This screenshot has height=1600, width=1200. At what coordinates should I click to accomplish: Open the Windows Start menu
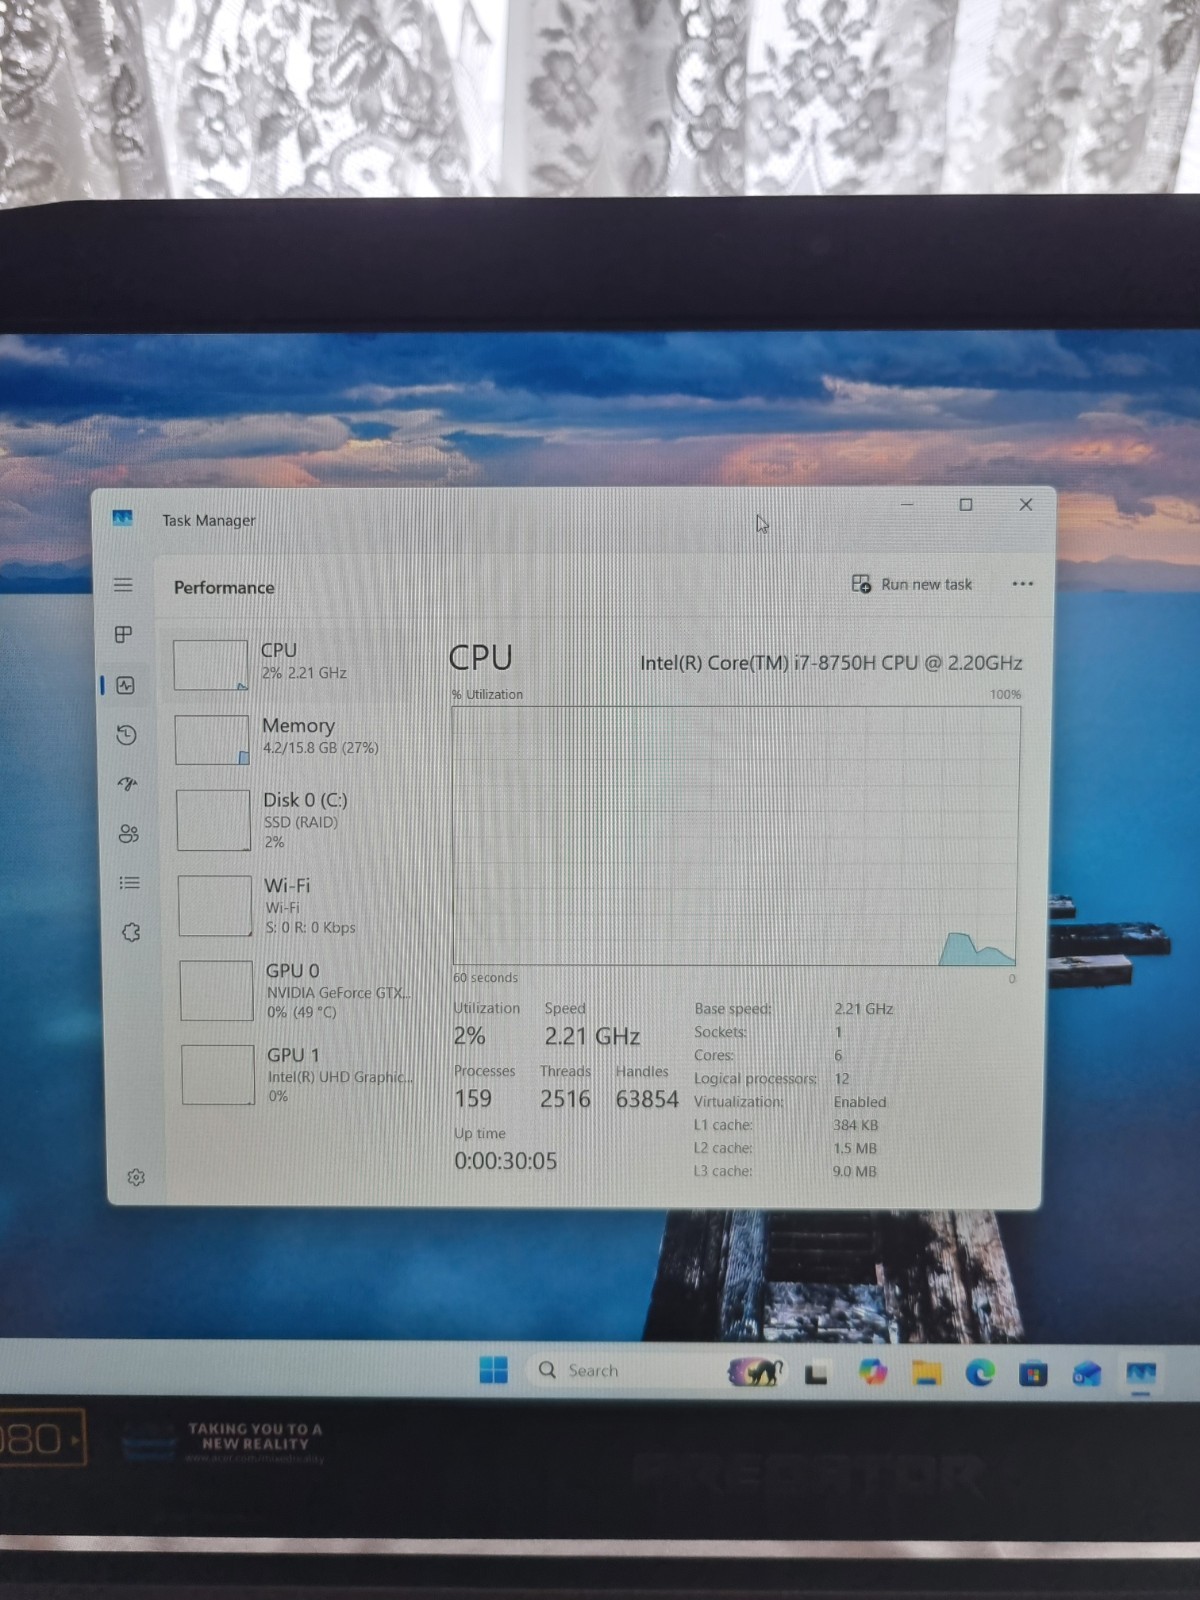point(493,1370)
